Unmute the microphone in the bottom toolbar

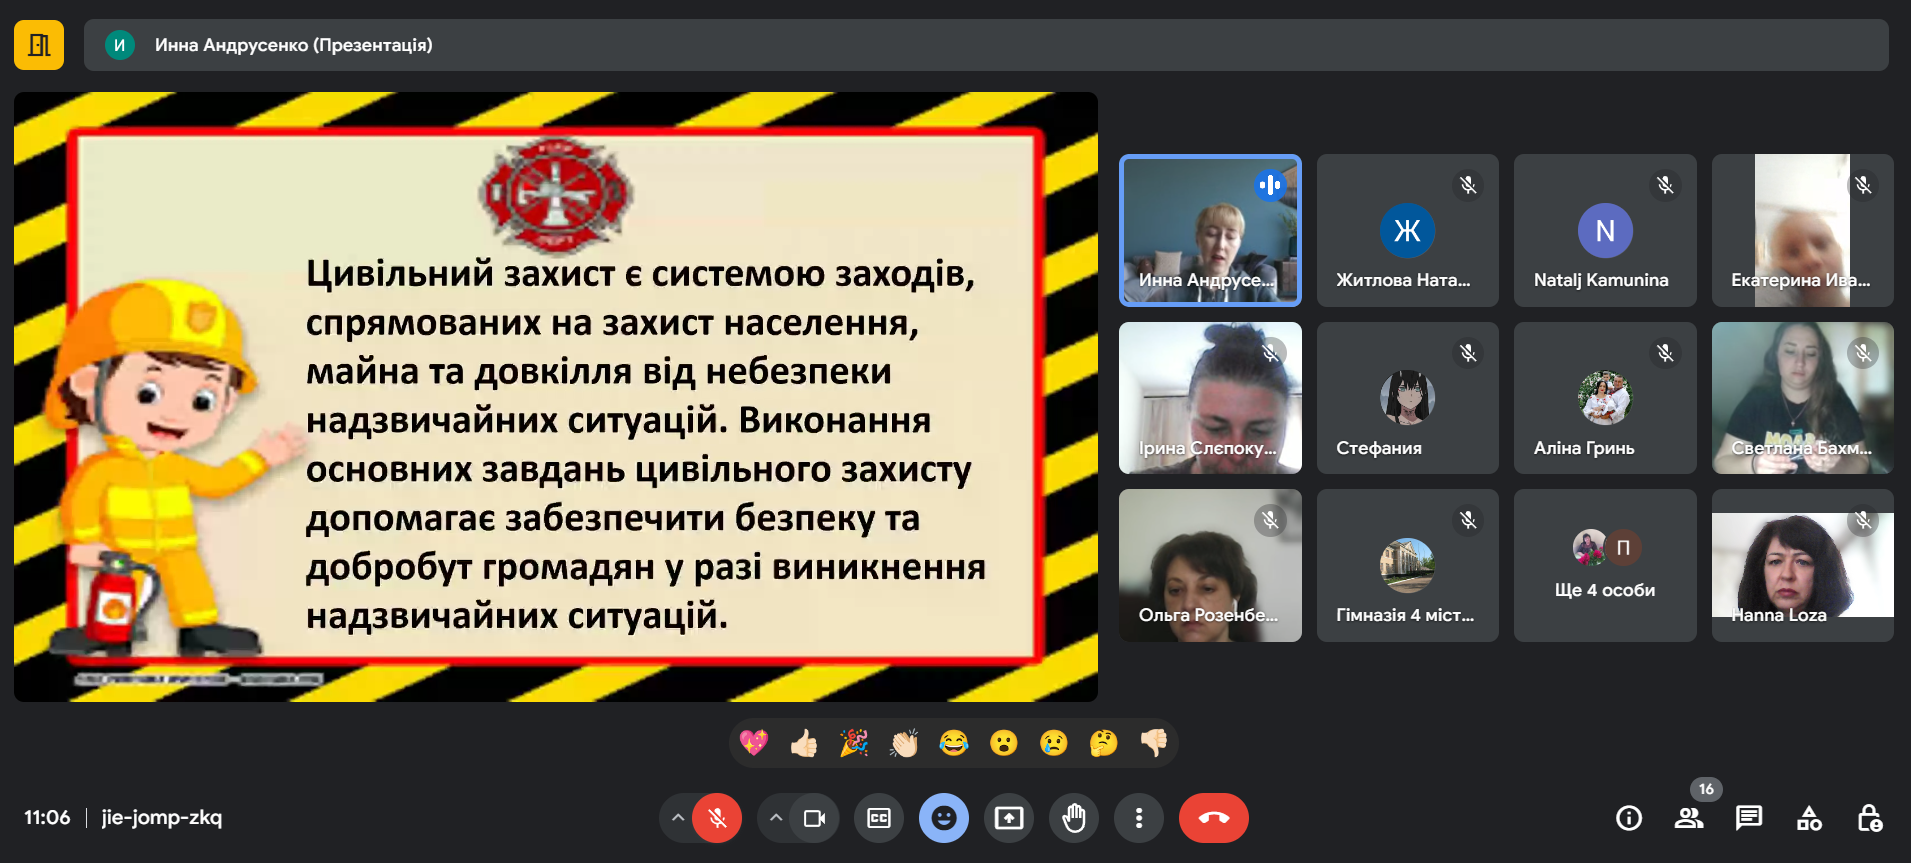pos(717,818)
